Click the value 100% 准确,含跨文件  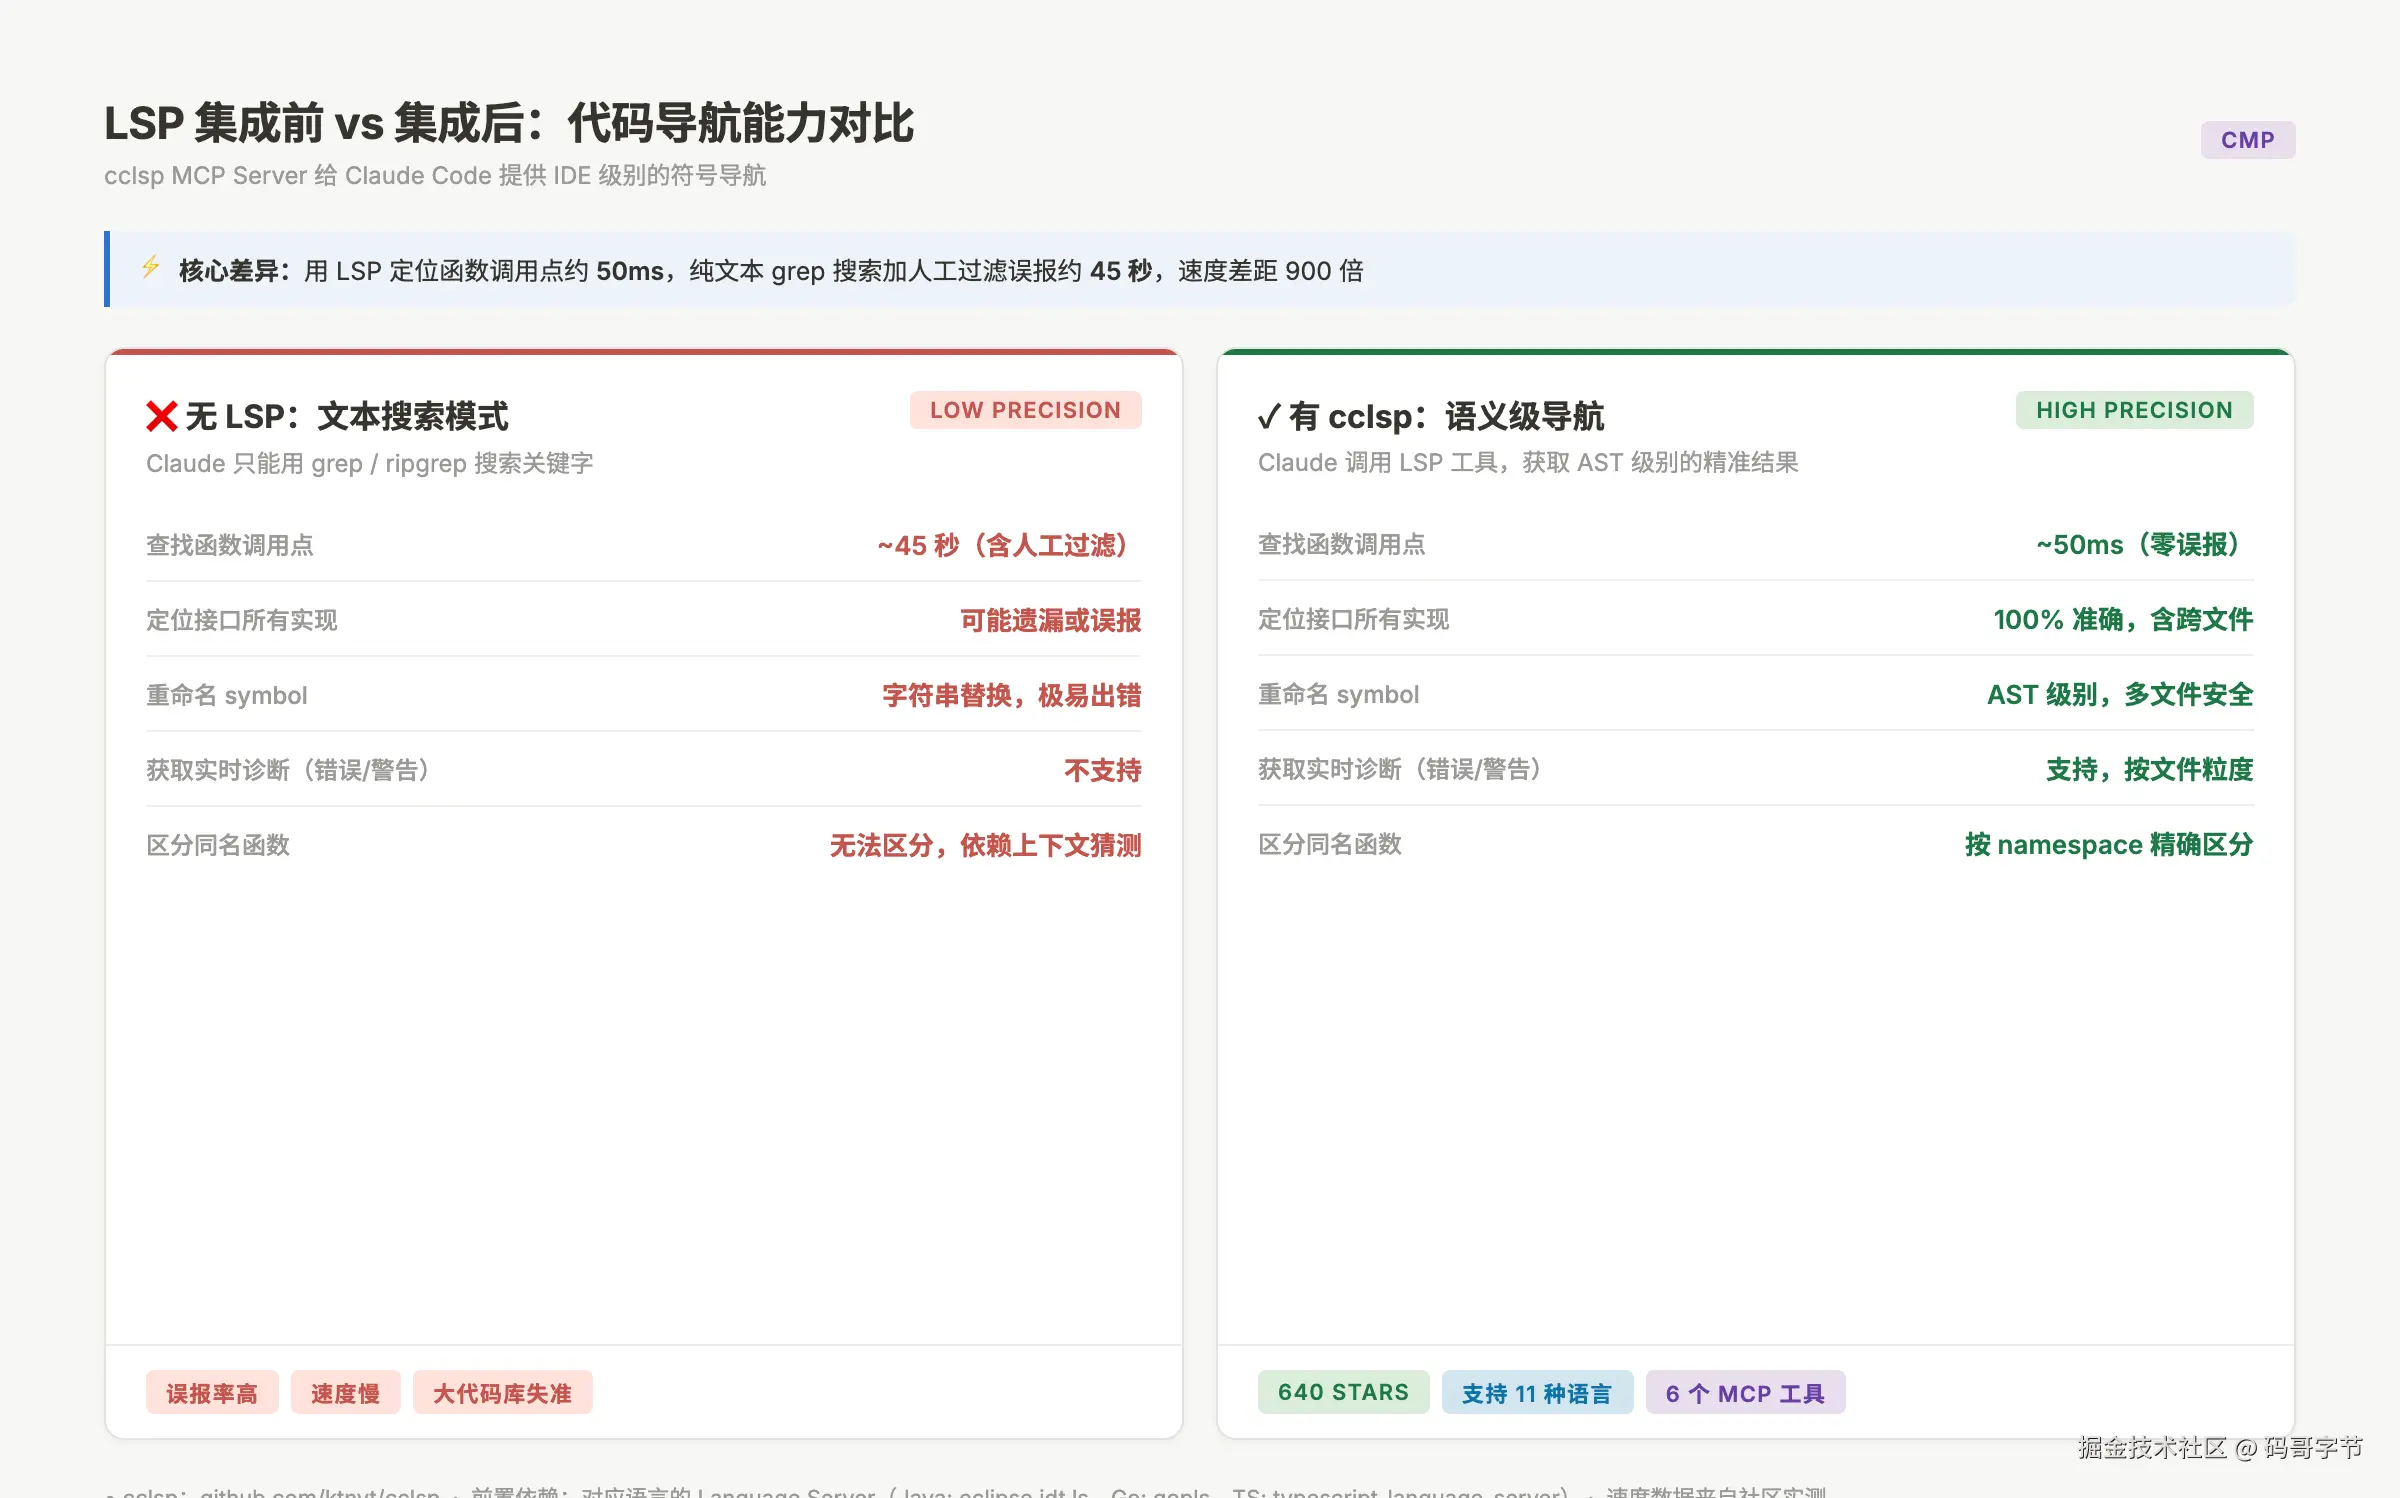click(2123, 619)
